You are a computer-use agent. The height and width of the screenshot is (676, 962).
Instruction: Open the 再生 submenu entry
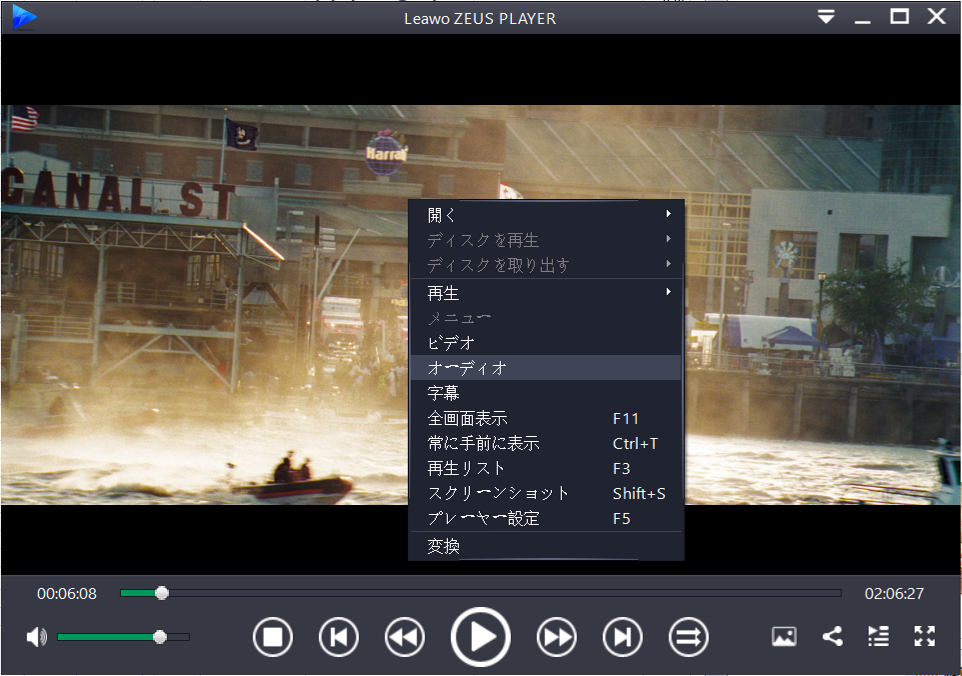click(546, 293)
